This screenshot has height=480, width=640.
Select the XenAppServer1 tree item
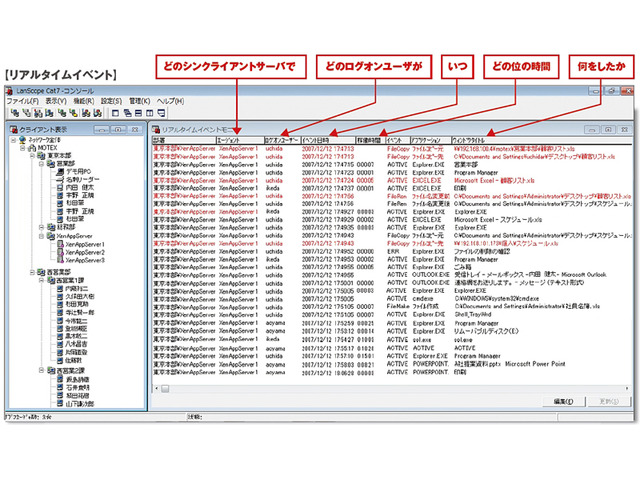point(85,244)
